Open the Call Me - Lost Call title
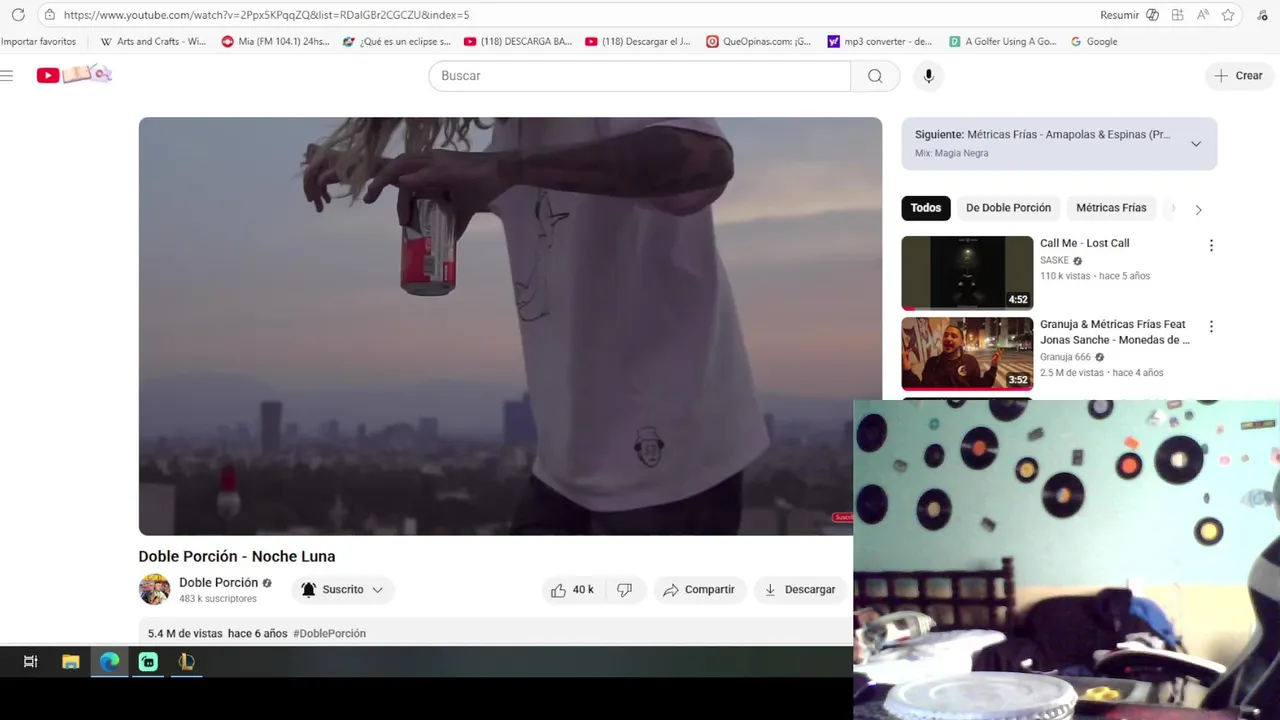1280x720 pixels. pyautogui.click(x=1085, y=243)
